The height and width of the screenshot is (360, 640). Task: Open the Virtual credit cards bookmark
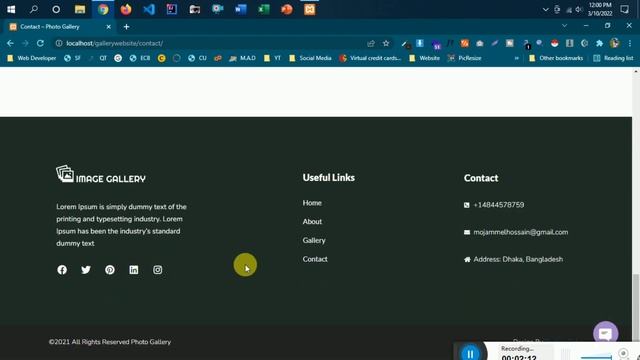(x=371, y=58)
